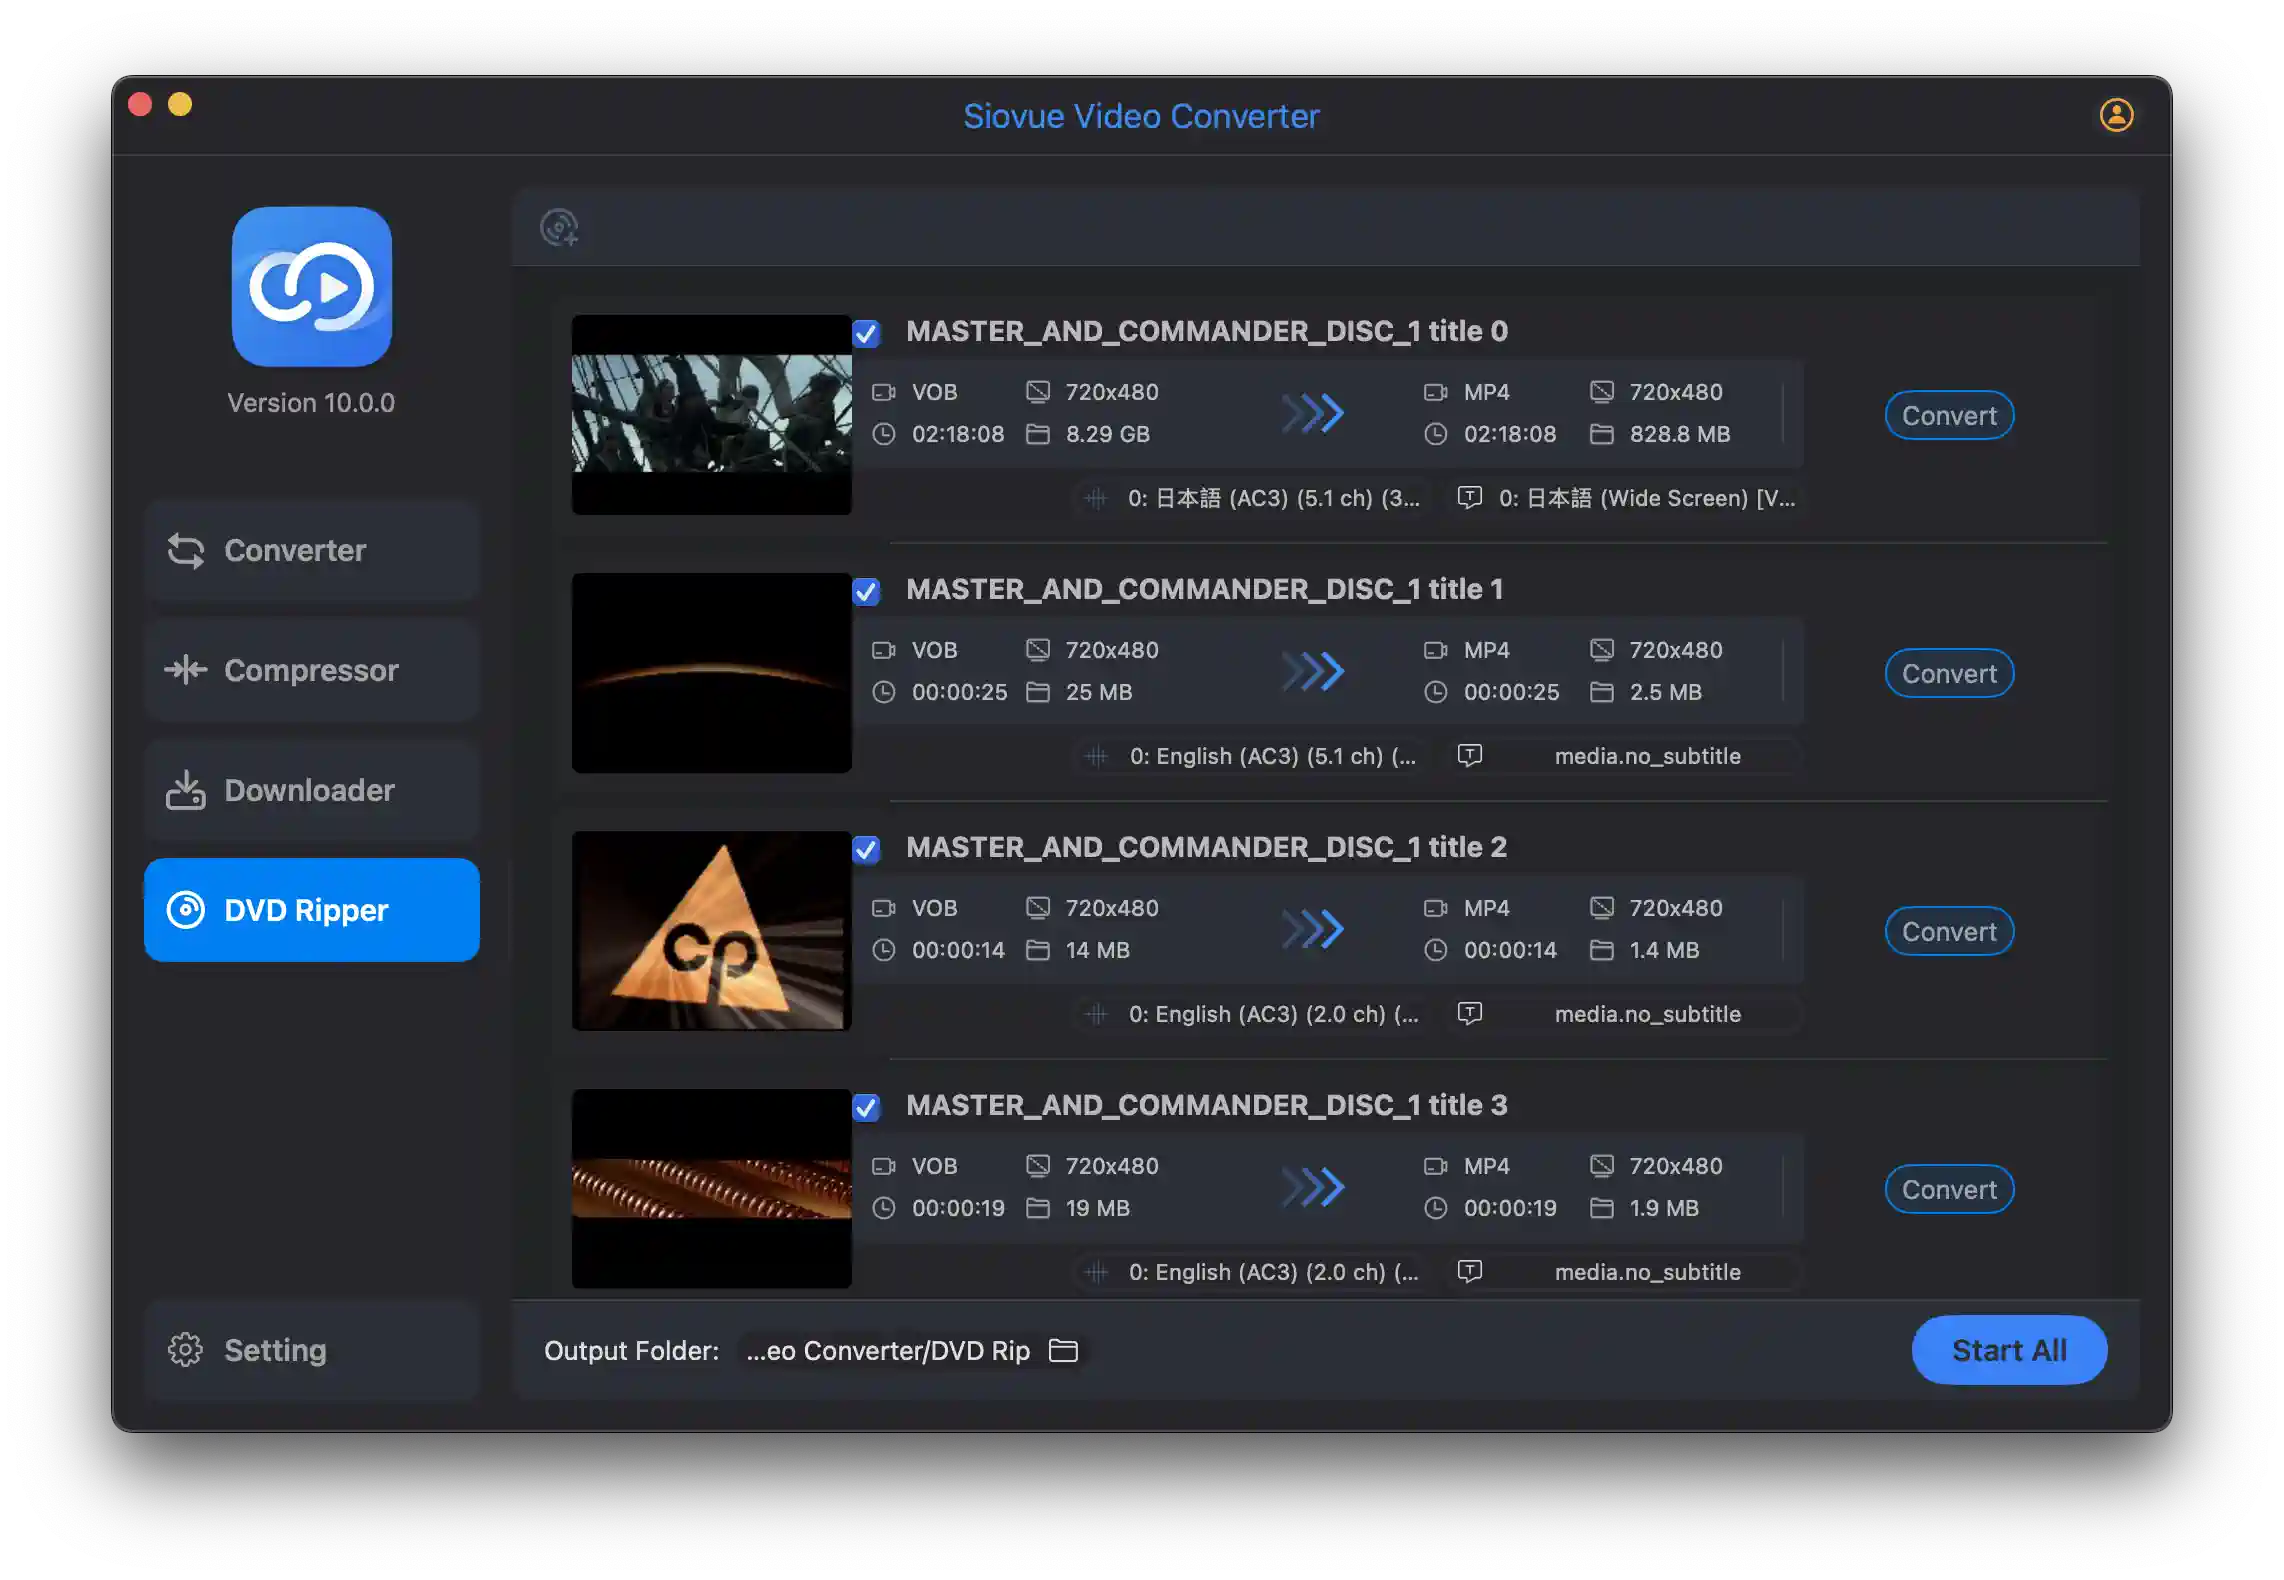Uncheck MASTER_AND_COMMANDER_DISC_1 title 1 checkbox
This screenshot has width=2284, height=1580.
[x=866, y=591]
